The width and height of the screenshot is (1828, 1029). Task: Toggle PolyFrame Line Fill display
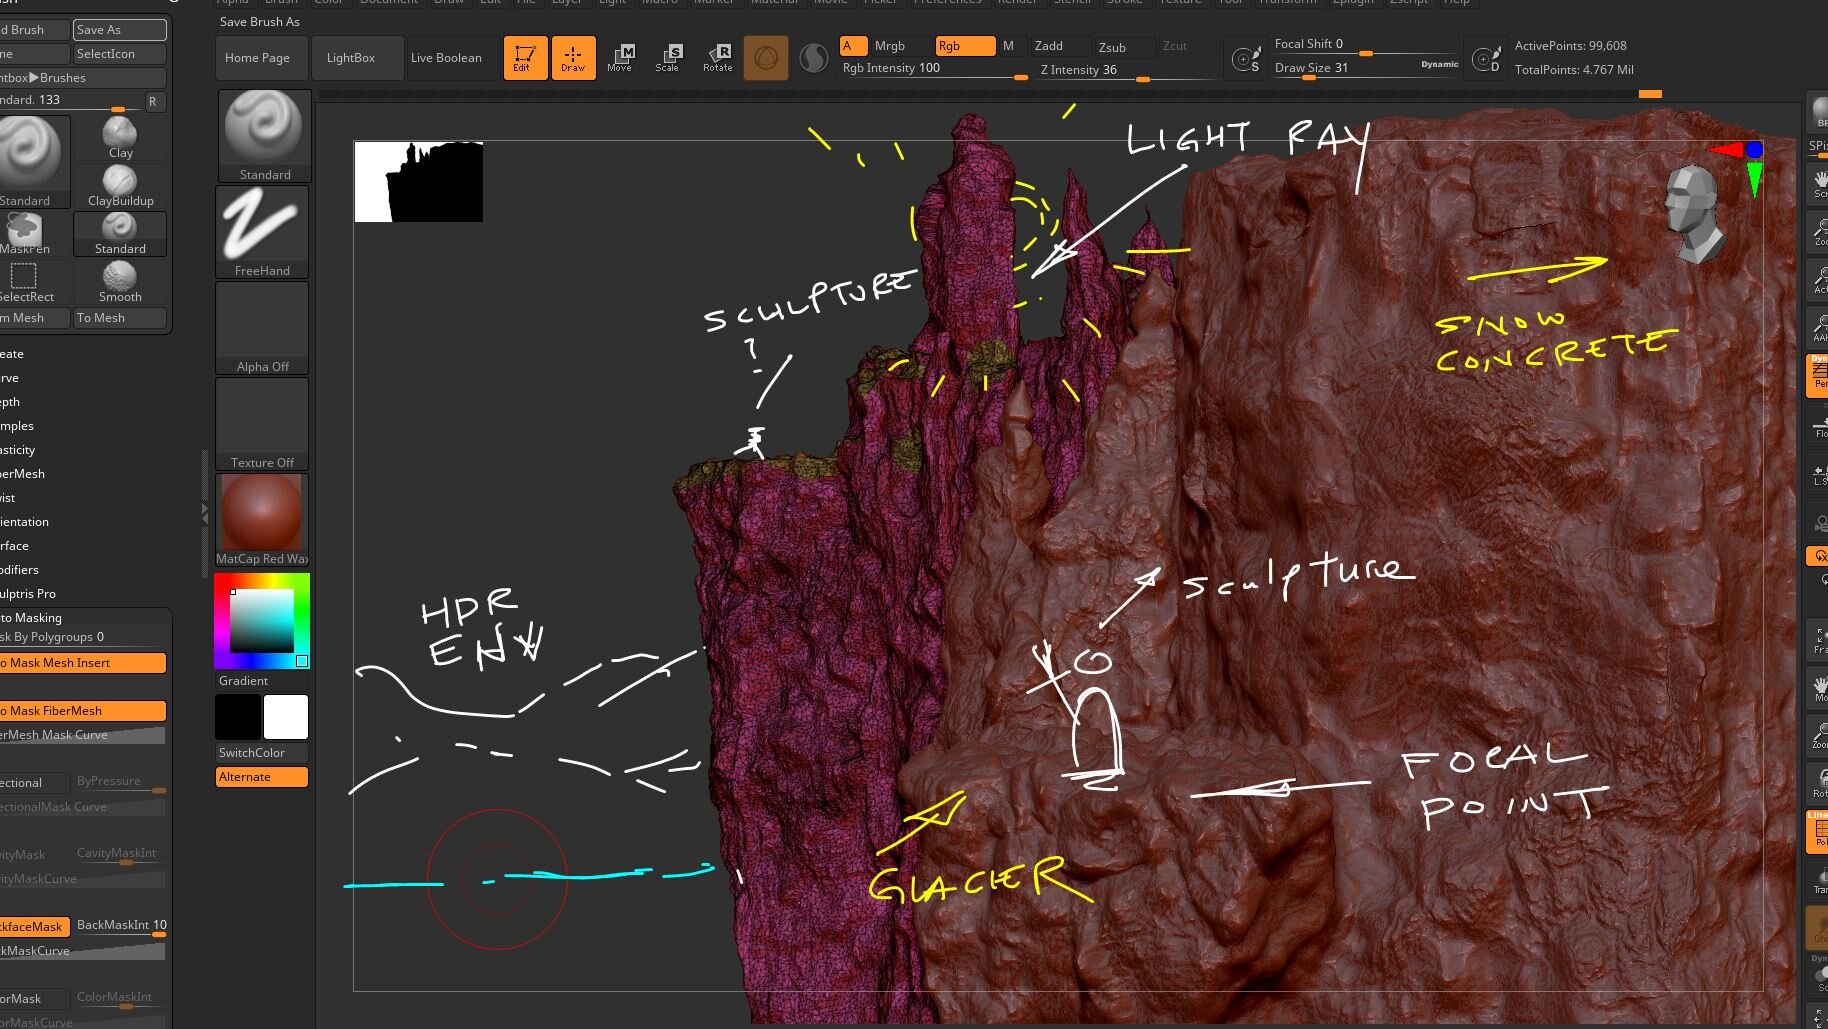1818,831
